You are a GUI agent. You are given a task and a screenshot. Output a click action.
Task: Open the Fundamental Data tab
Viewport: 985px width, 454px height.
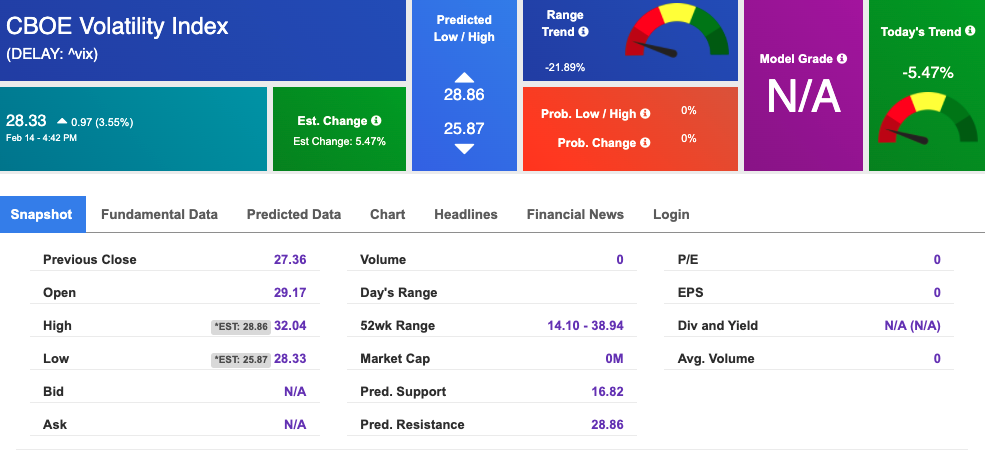pyautogui.click(x=160, y=214)
